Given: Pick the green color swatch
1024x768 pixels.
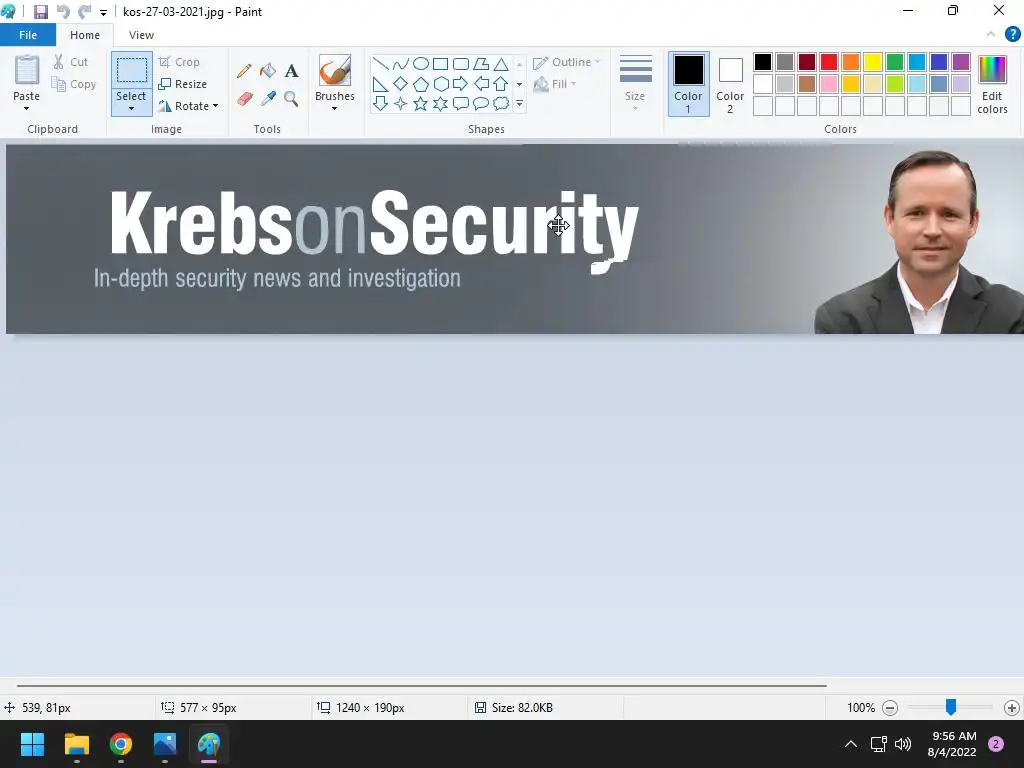Looking at the screenshot, I should (895, 62).
